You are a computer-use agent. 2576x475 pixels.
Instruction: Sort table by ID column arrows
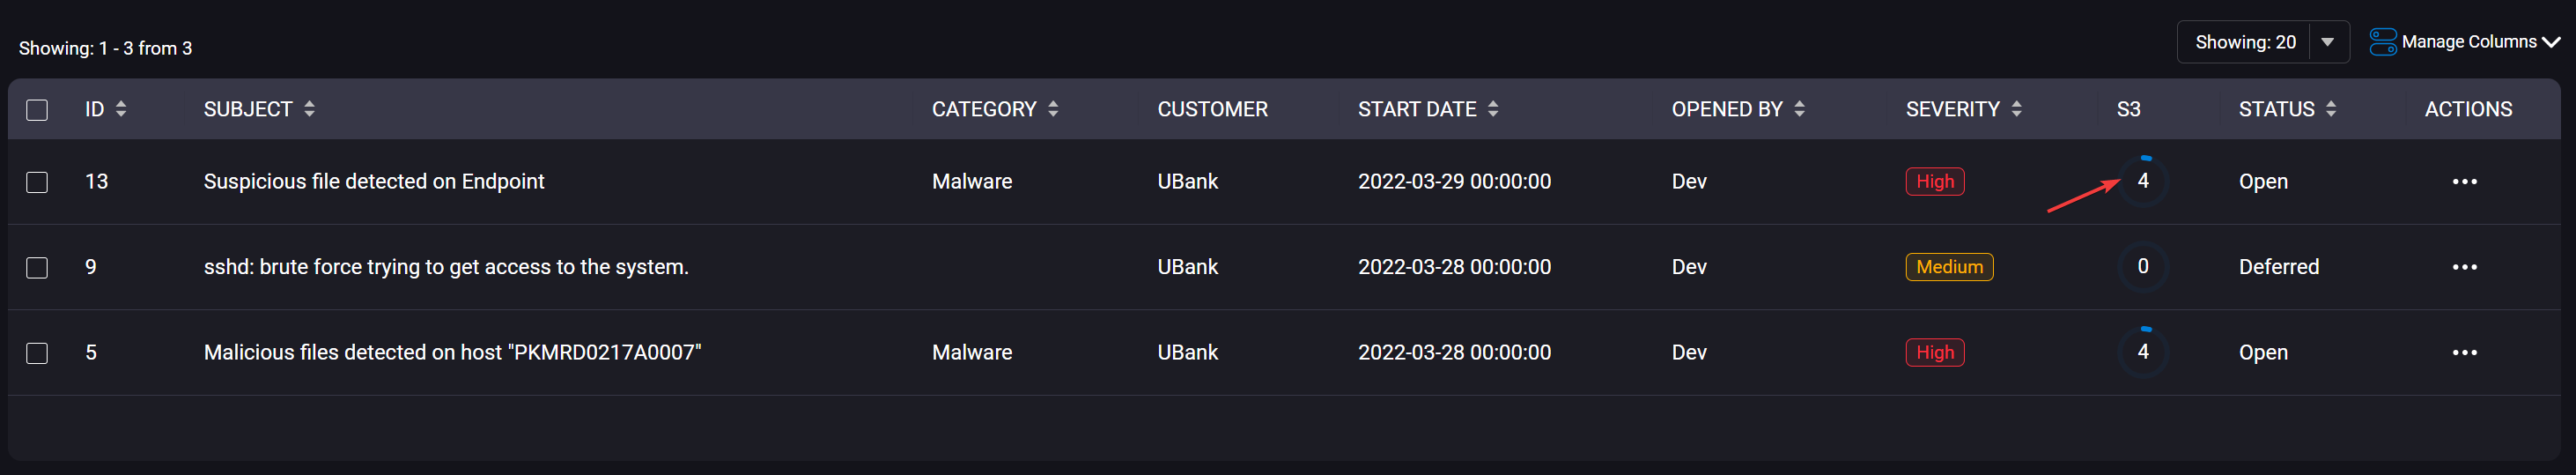click(x=121, y=109)
